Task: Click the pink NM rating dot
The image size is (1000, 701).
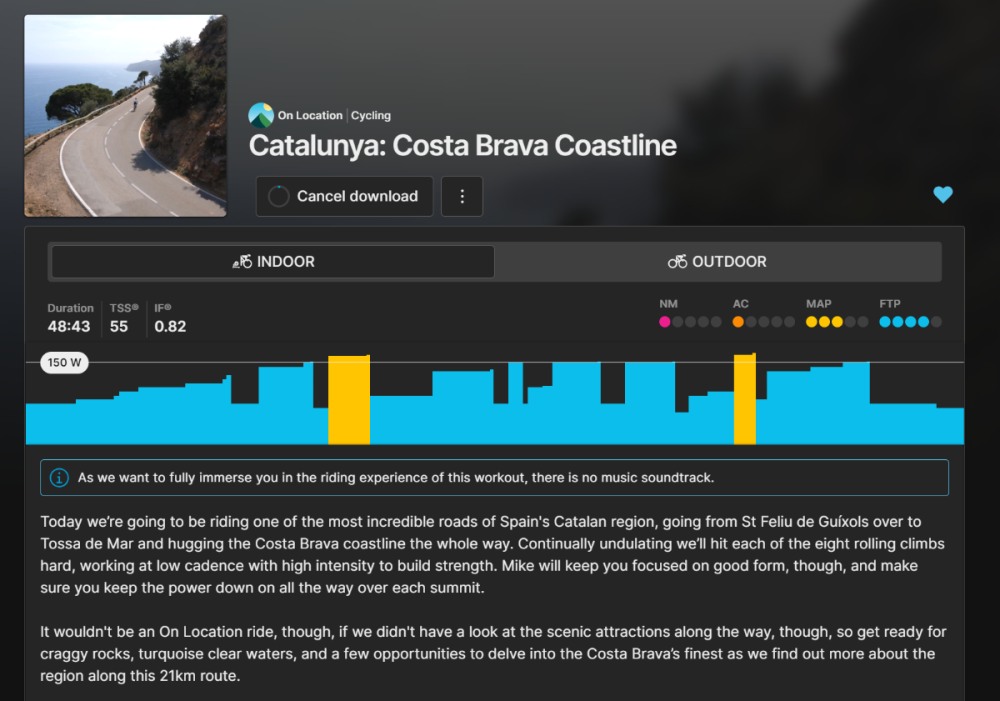Action: (x=665, y=322)
